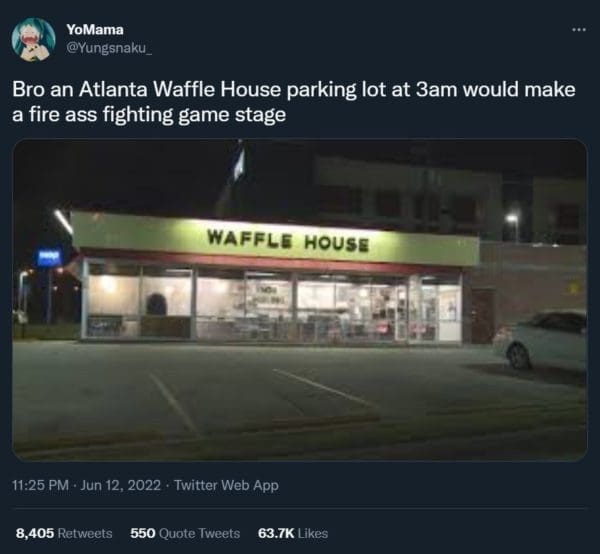Open the three-dot more options menu

coord(579,29)
